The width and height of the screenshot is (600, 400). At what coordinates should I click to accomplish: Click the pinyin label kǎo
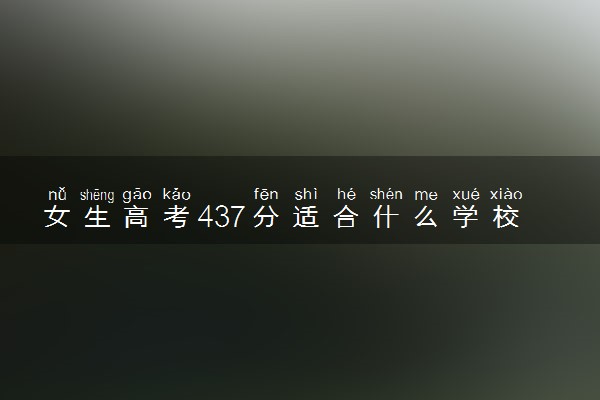176,194
